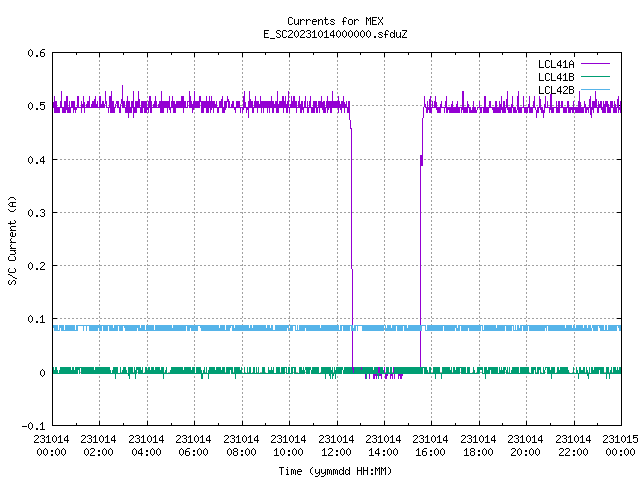
Task: Click the x-axis tick label 231014 20:00
Action: point(526,446)
